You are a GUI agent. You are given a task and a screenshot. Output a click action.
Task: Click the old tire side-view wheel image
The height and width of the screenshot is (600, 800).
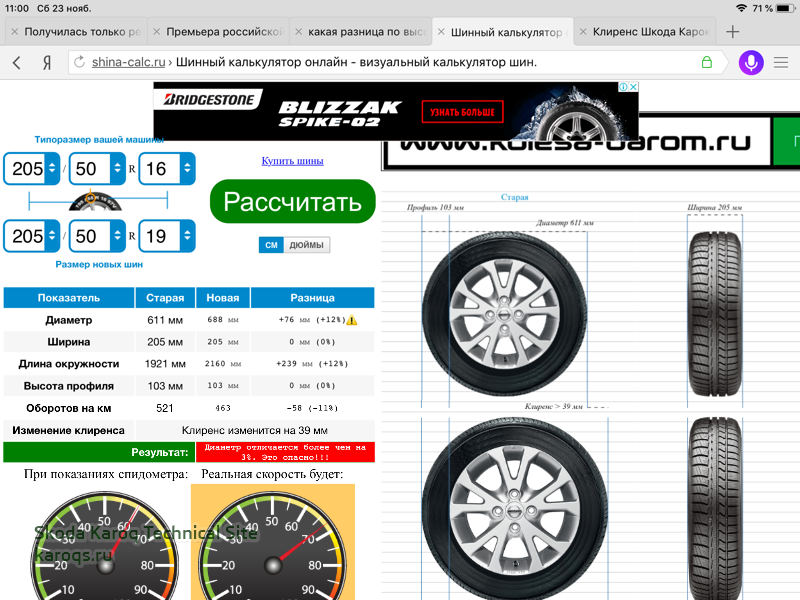click(505, 314)
